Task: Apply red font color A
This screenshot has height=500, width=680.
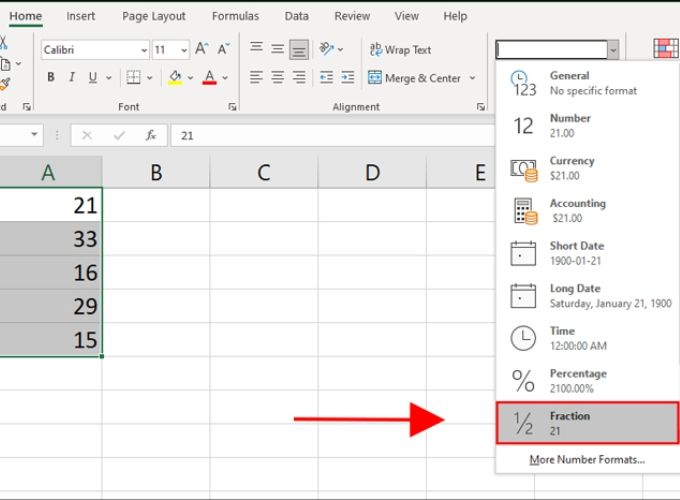Action: tap(209, 78)
